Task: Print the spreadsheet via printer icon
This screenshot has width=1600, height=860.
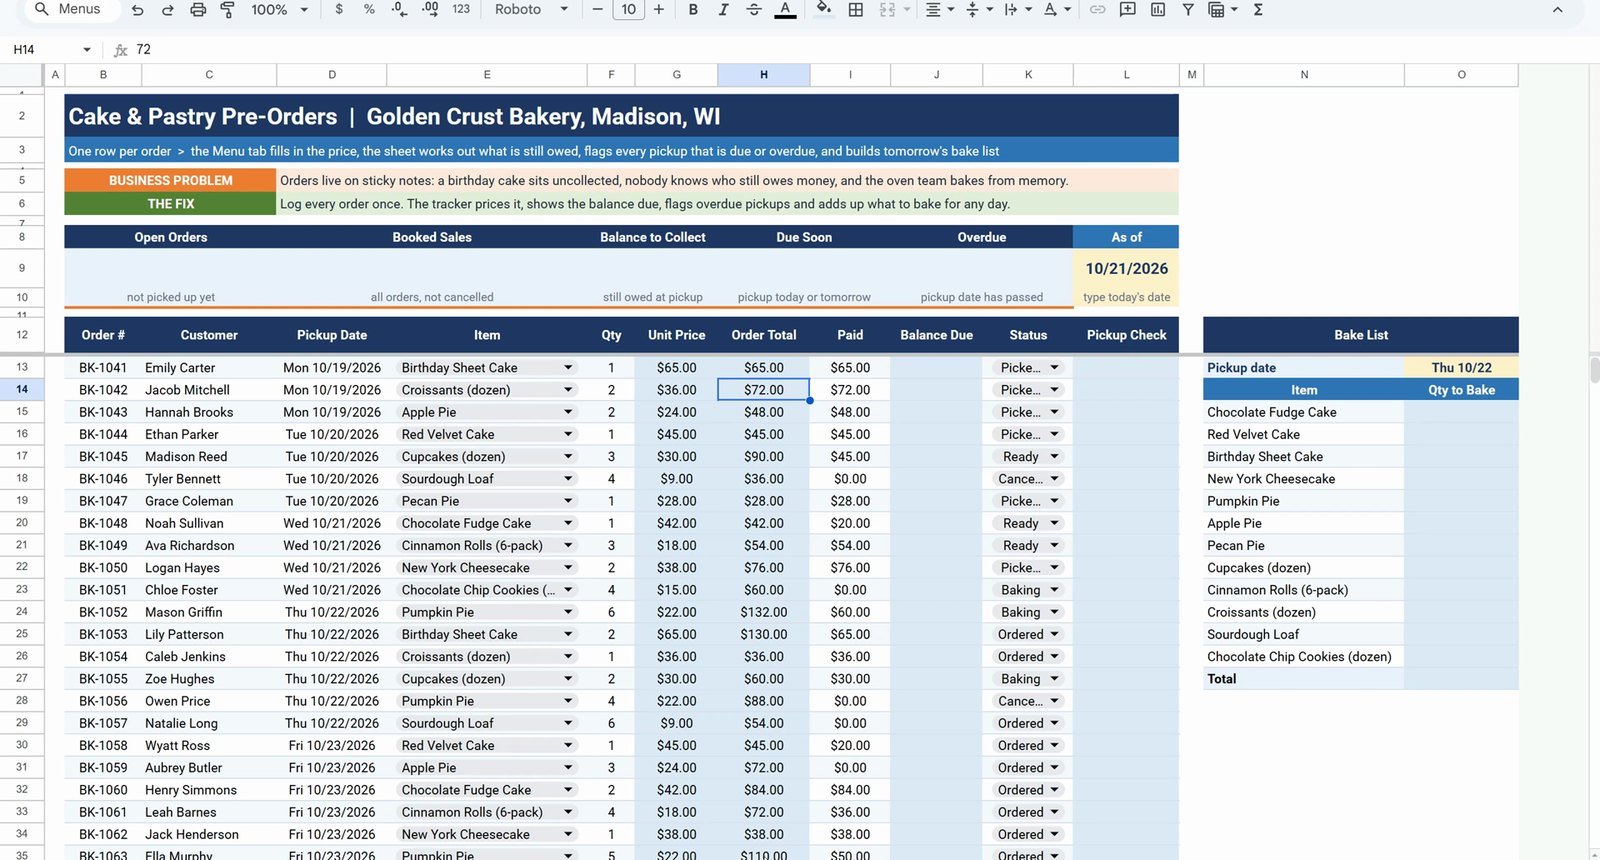Action: tap(198, 10)
